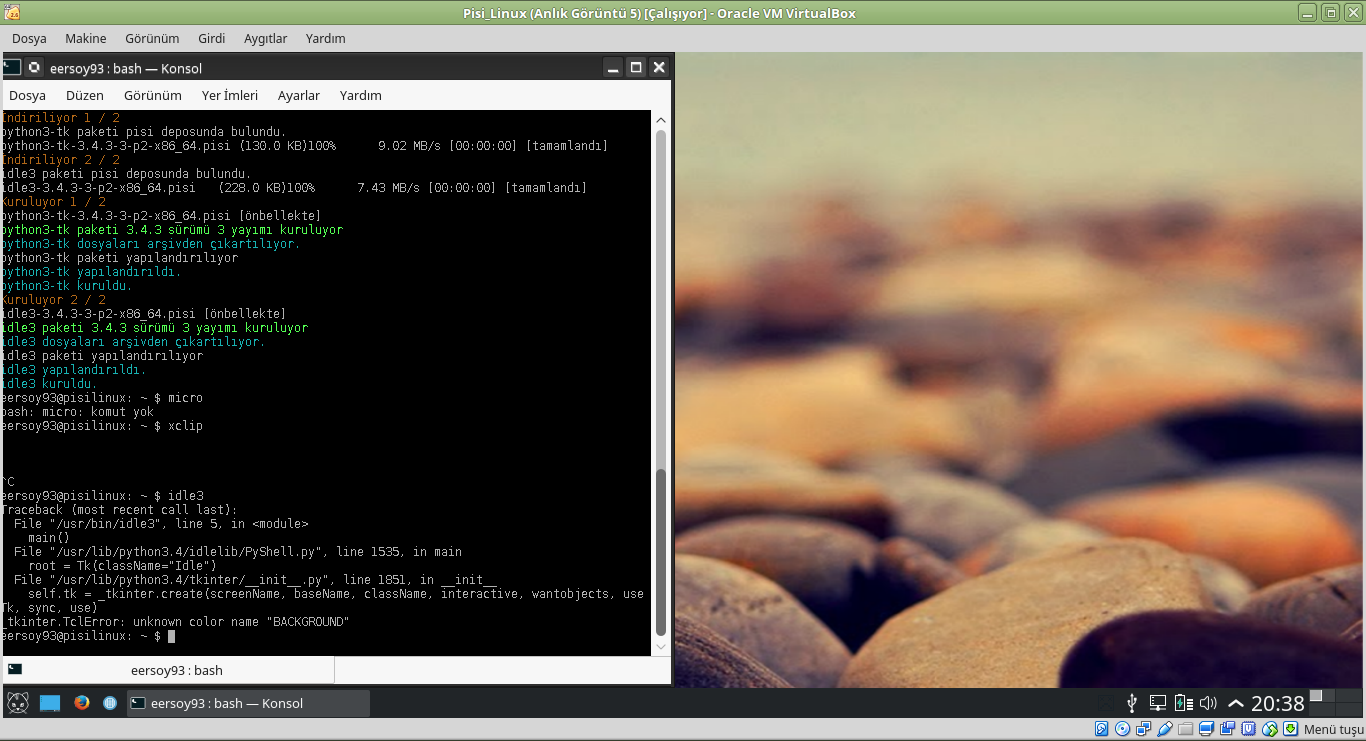The image size is (1366, 741).
Task: Open the network connections tray icon
Action: 1158,703
